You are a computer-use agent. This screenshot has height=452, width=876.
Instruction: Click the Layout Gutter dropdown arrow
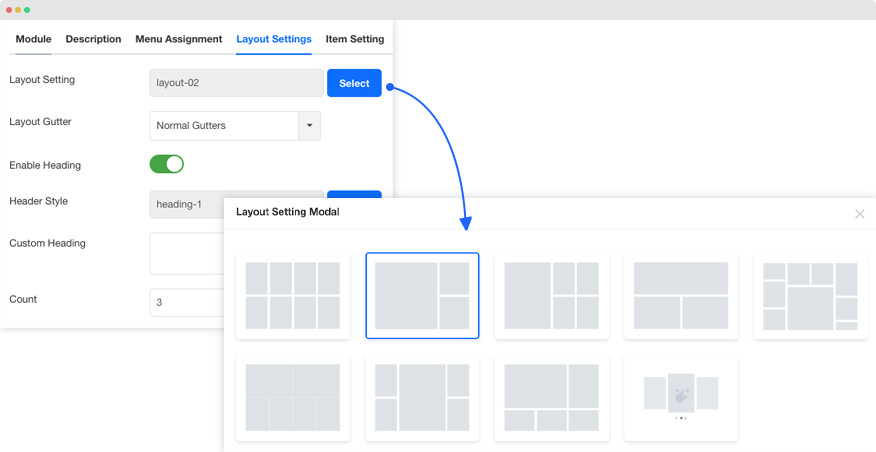point(310,126)
